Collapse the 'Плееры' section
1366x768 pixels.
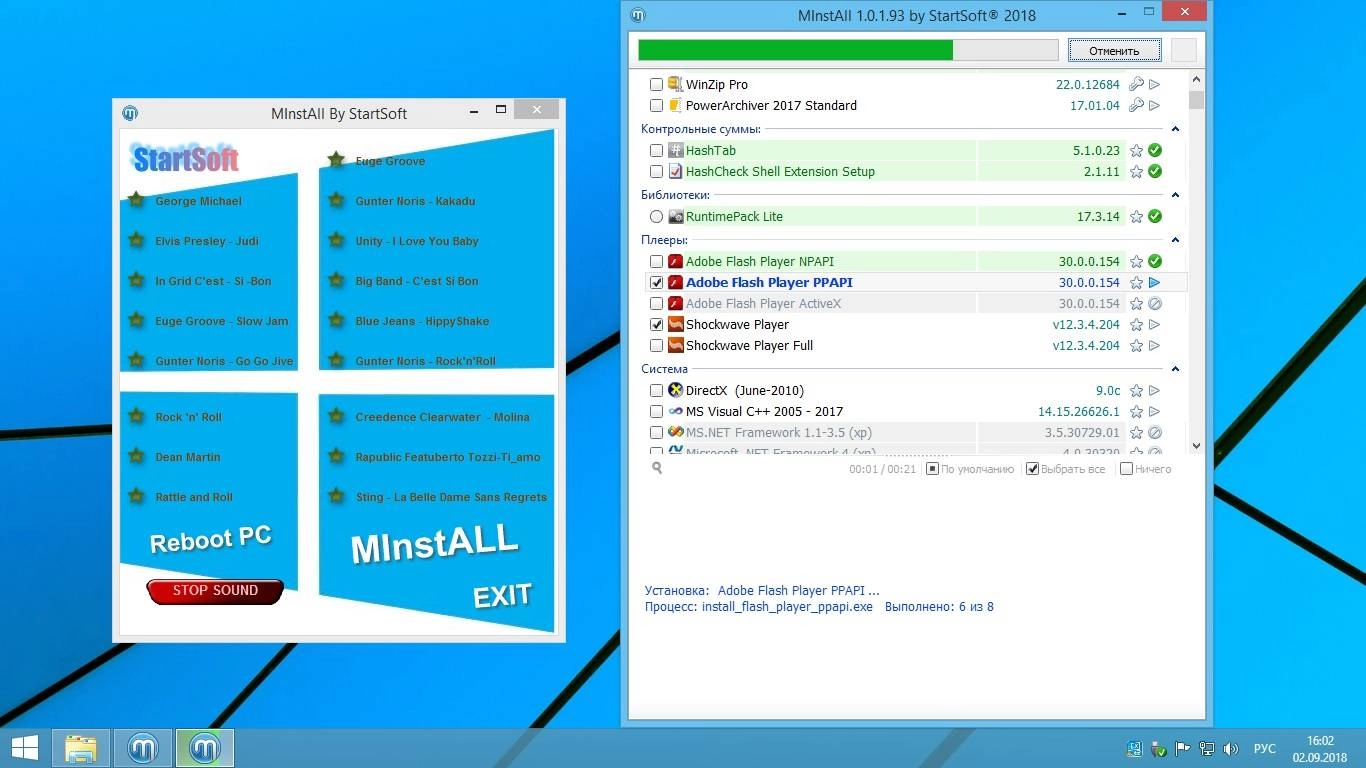pos(1175,240)
